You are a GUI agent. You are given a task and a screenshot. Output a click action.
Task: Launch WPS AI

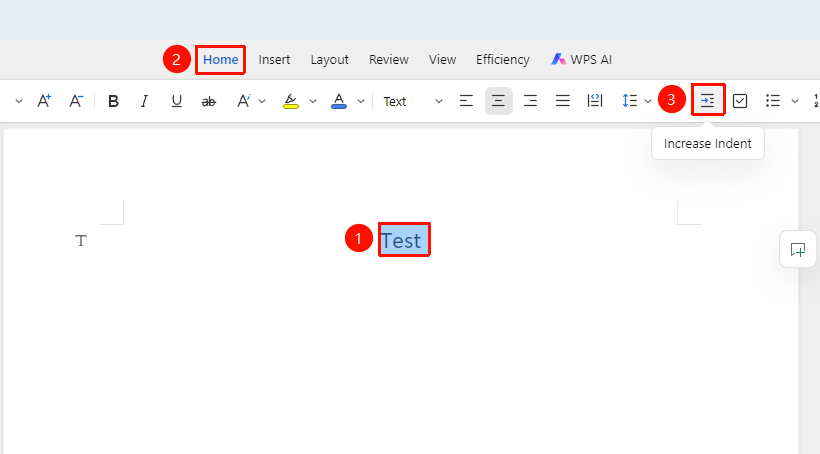581,60
